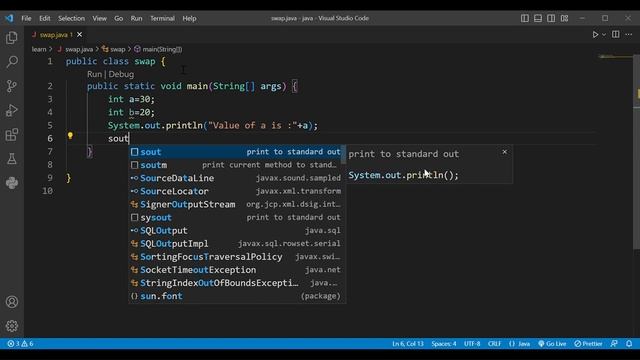Click the Run code lens link

tap(94, 74)
